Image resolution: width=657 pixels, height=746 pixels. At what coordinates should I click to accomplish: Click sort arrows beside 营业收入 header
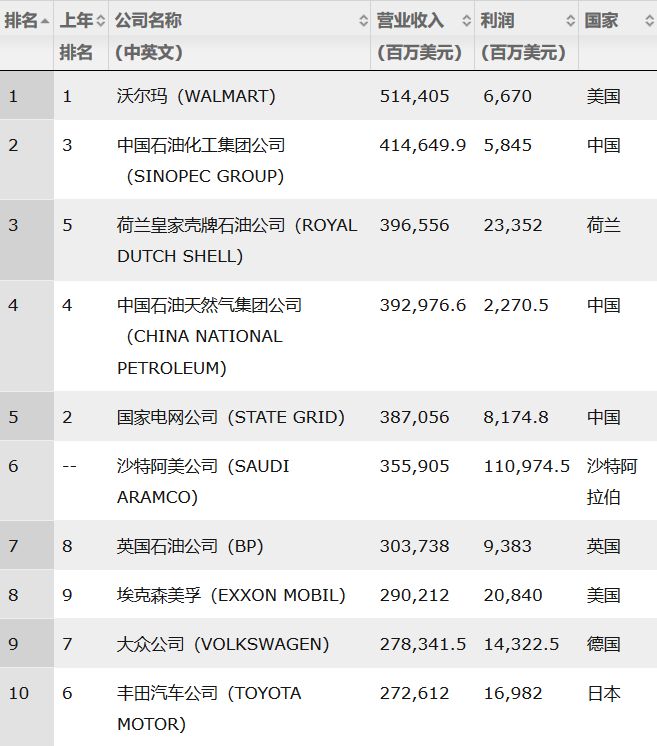pos(467,20)
